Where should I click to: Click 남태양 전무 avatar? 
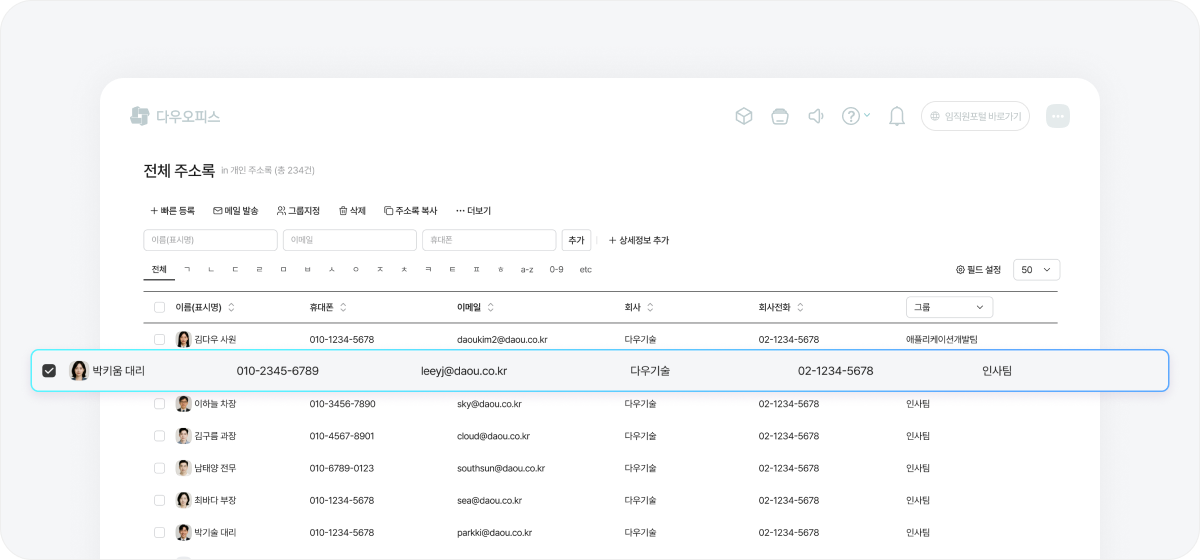click(x=184, y=468)
